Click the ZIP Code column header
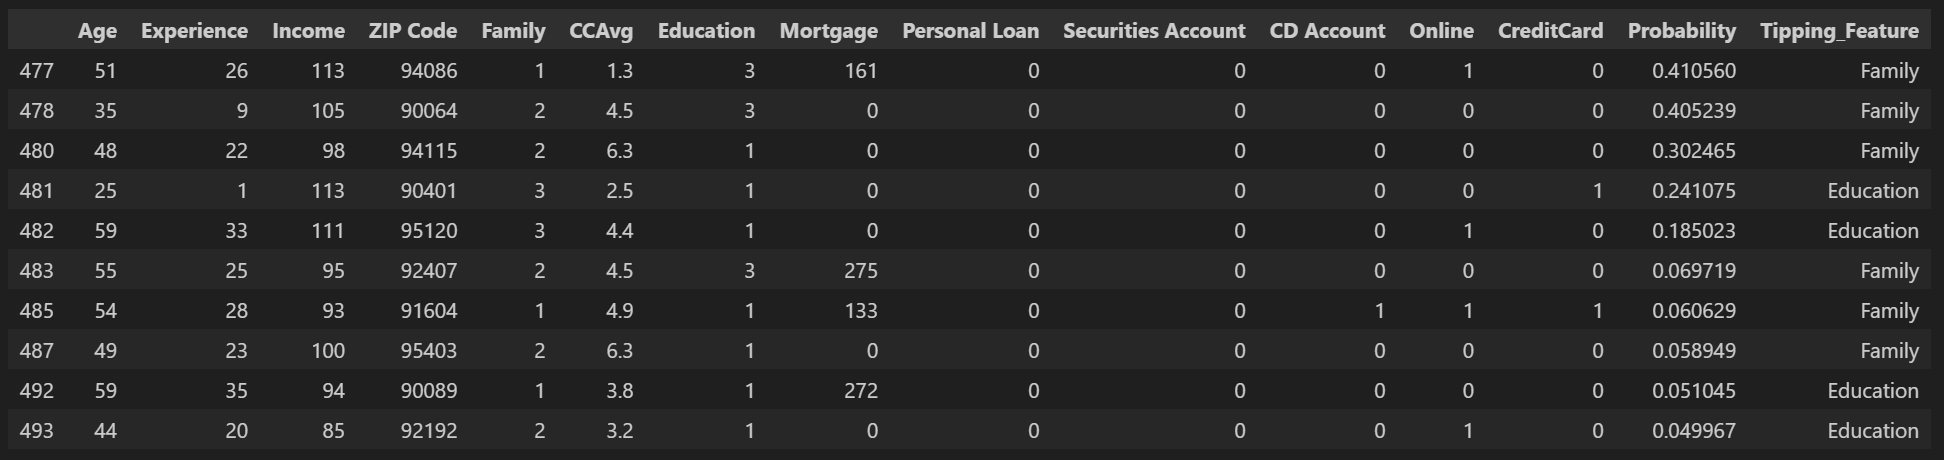 click(412, 31)
